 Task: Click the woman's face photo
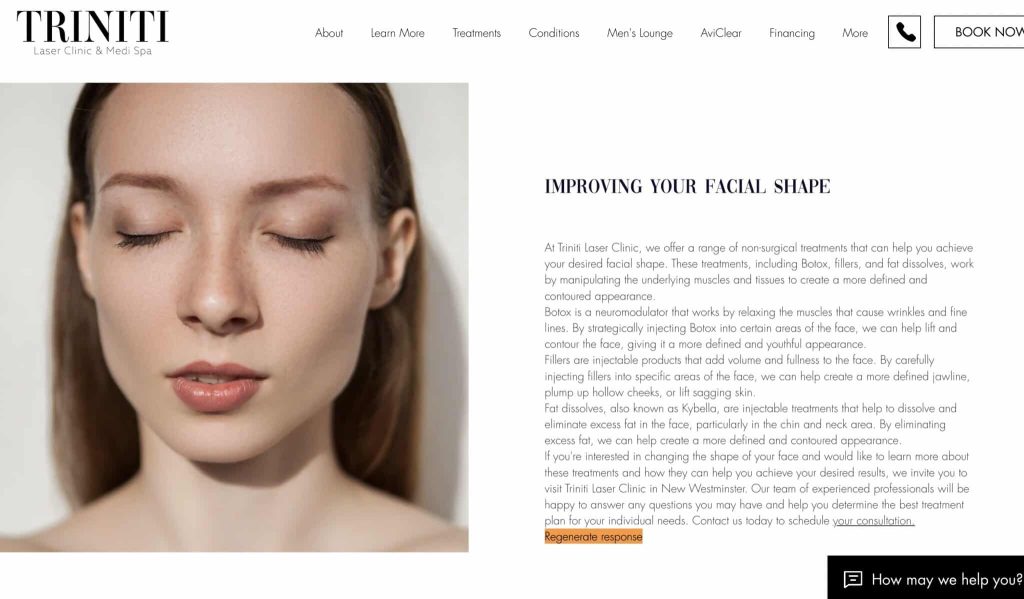click(x=234, y=317)
